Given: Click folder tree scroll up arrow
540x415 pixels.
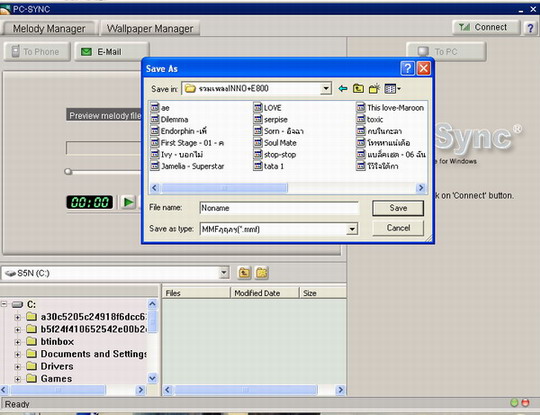Looking at the screenshot, I should [x=152, y=304].
